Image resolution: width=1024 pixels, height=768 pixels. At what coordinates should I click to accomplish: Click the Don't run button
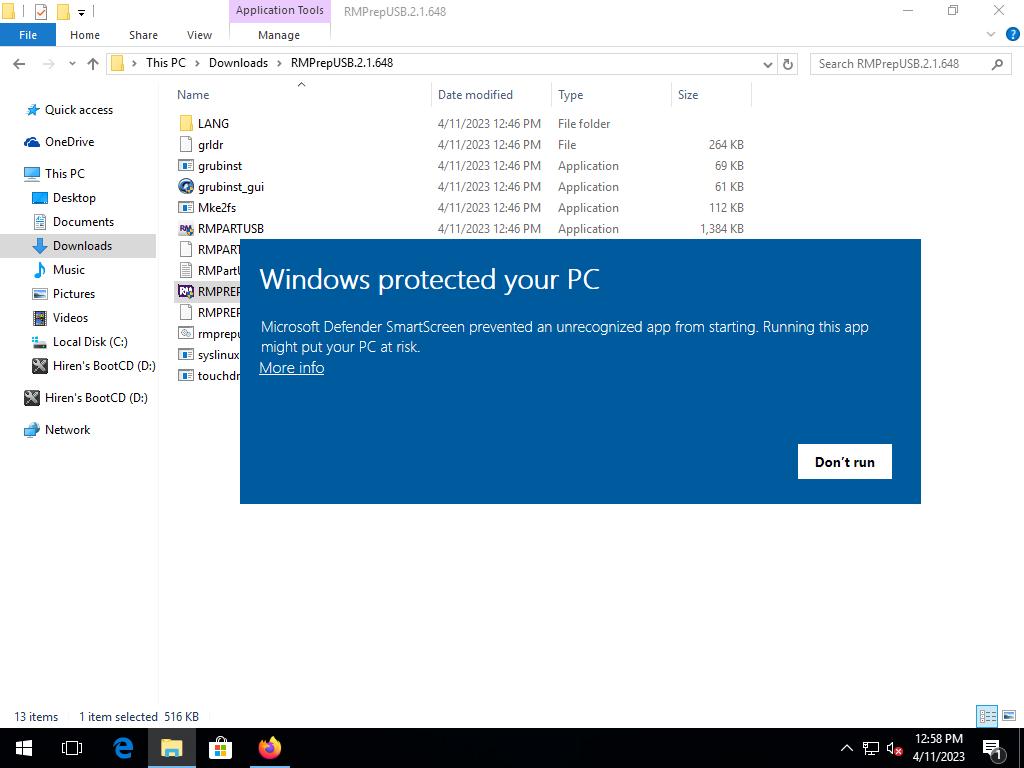844,462
